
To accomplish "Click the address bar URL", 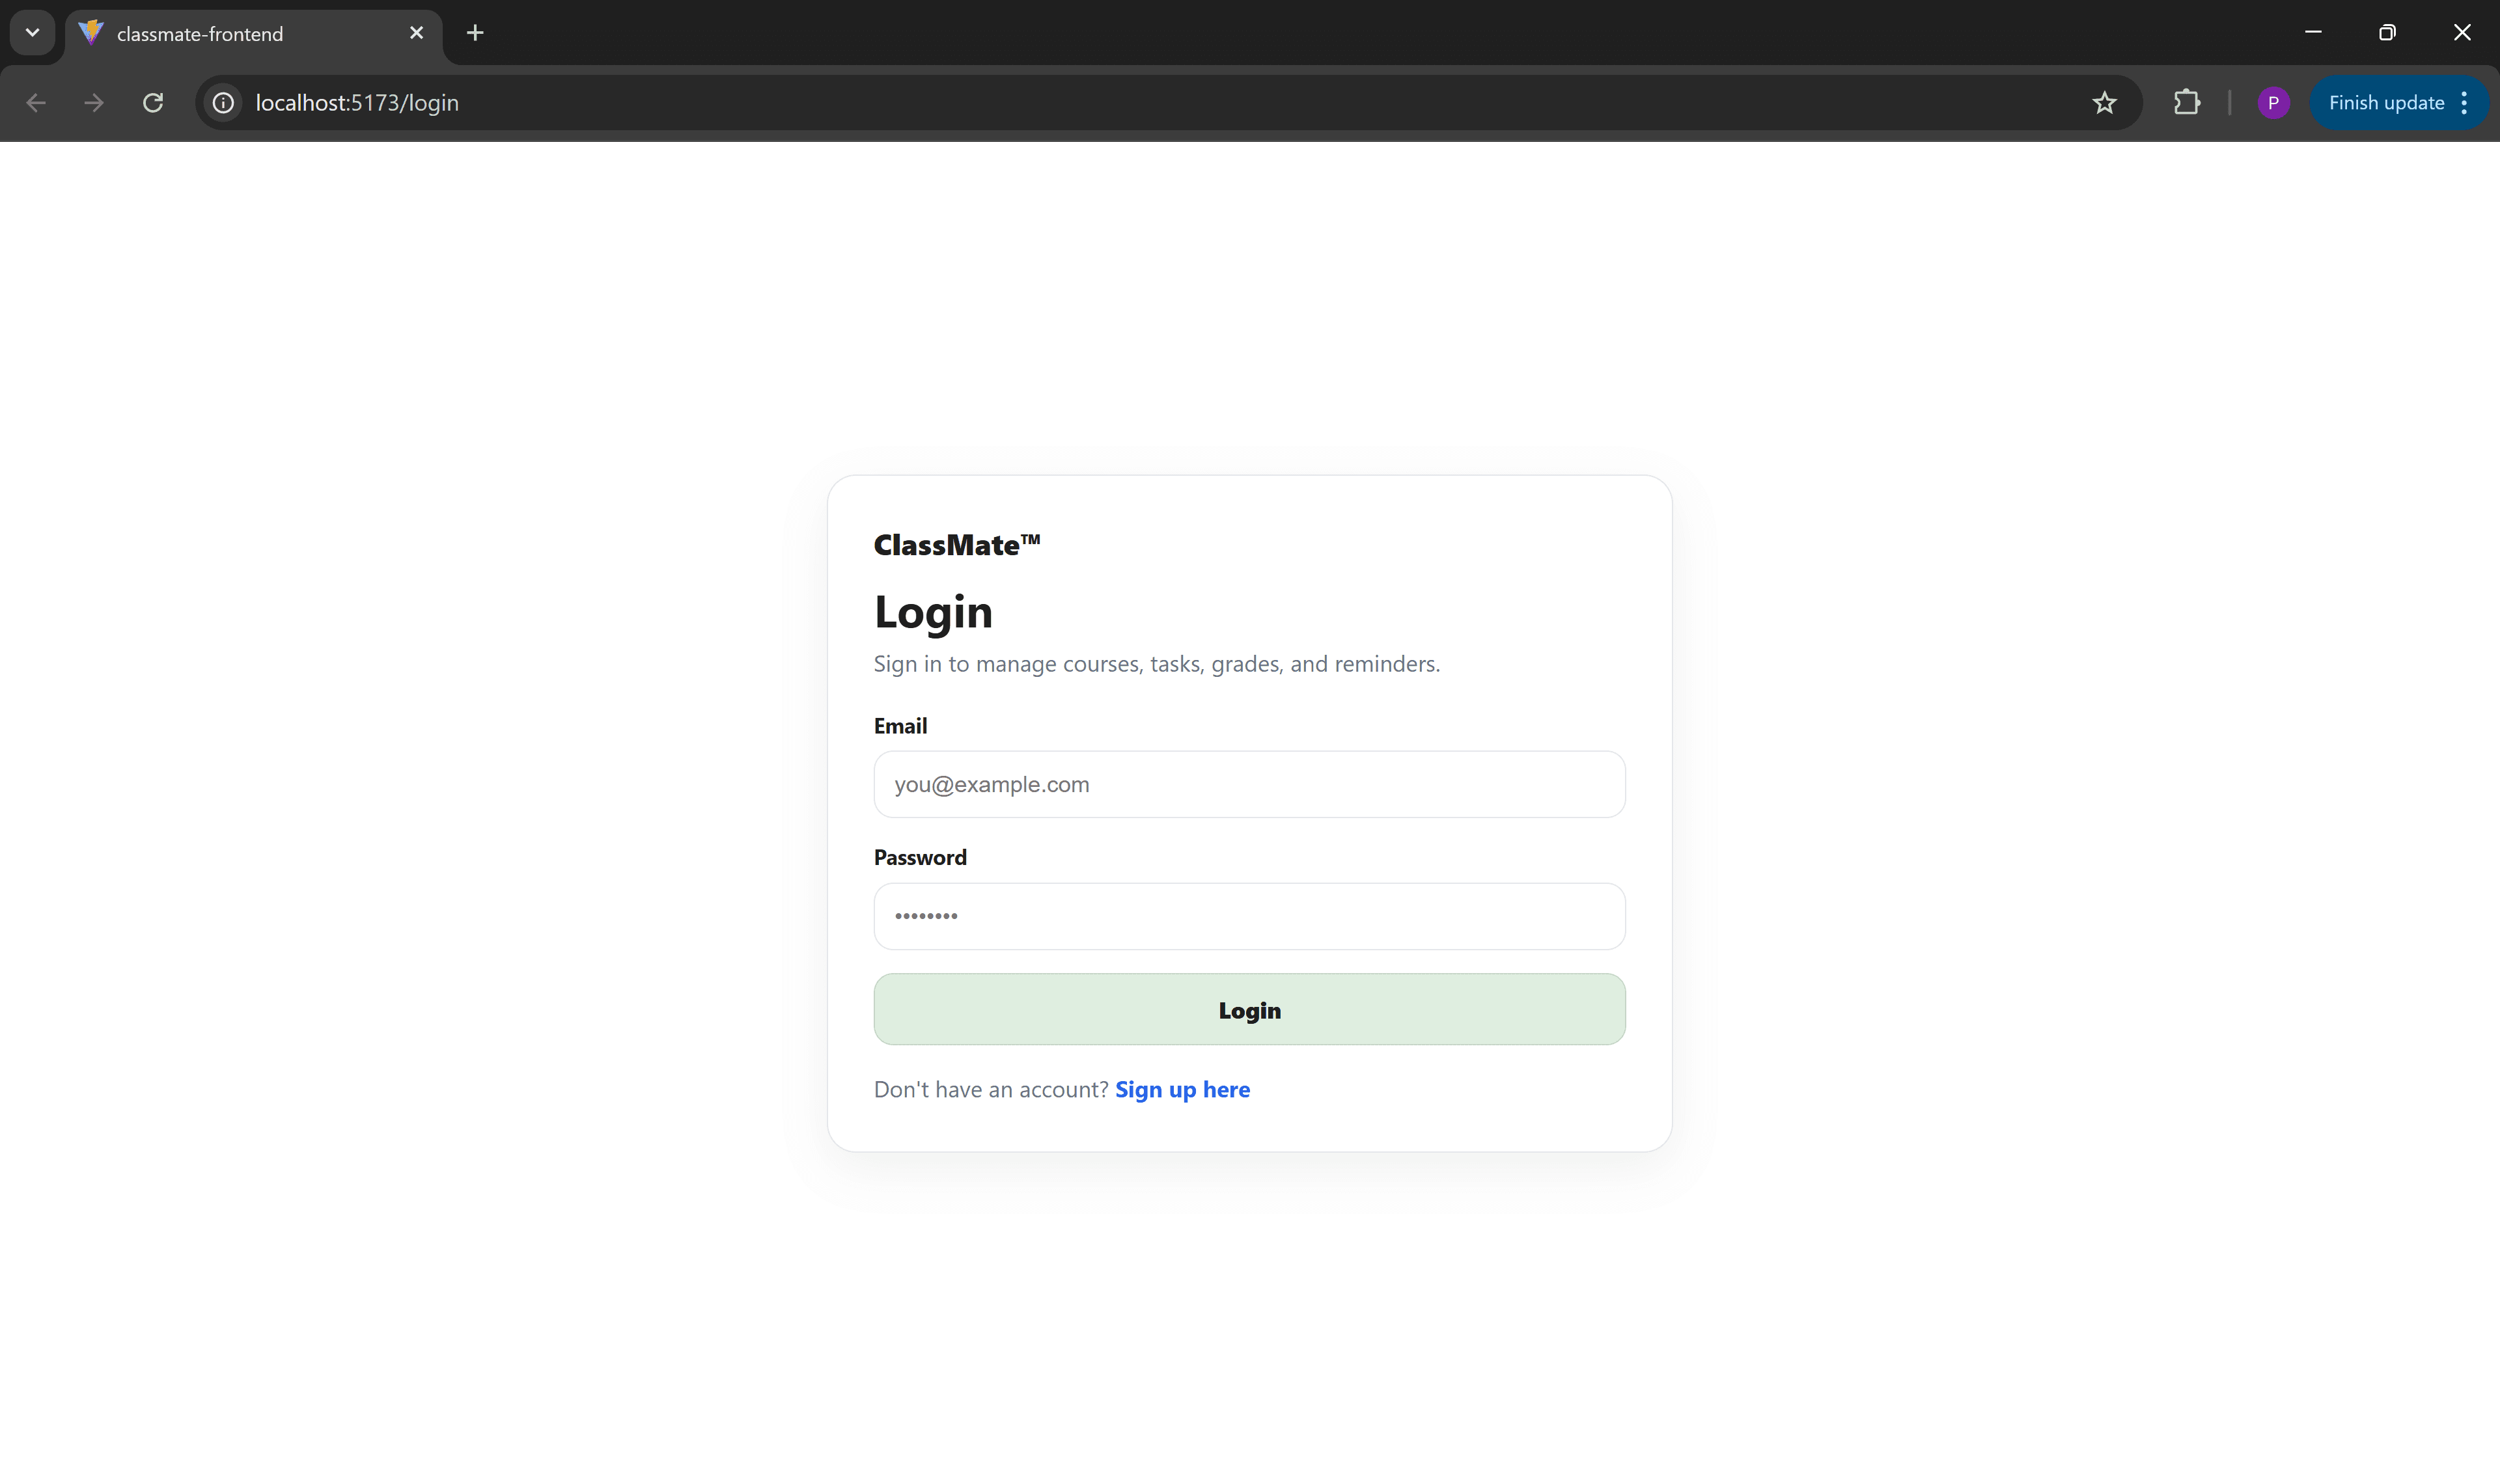I will pyautogui.click(x=356, y=102).
